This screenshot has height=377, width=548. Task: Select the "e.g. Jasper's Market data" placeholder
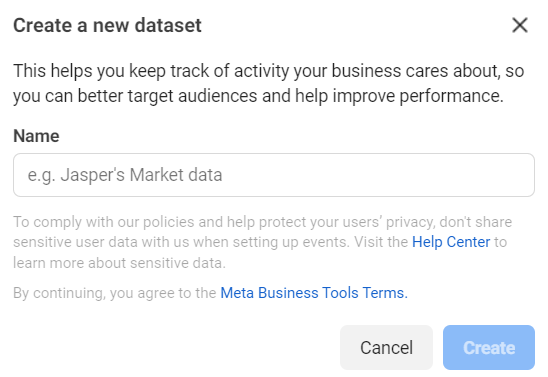tap(125, 175)
